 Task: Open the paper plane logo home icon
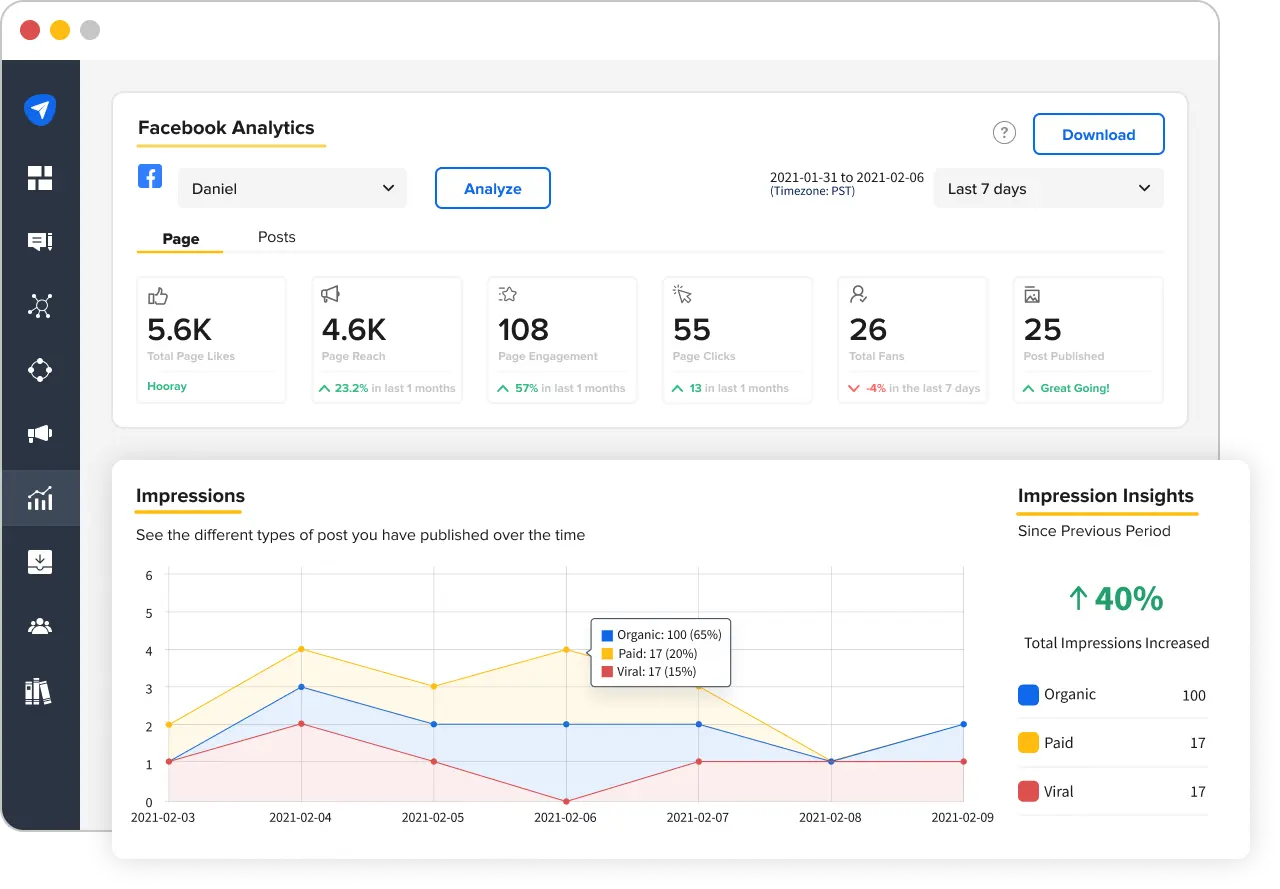(x=40, y=110)
